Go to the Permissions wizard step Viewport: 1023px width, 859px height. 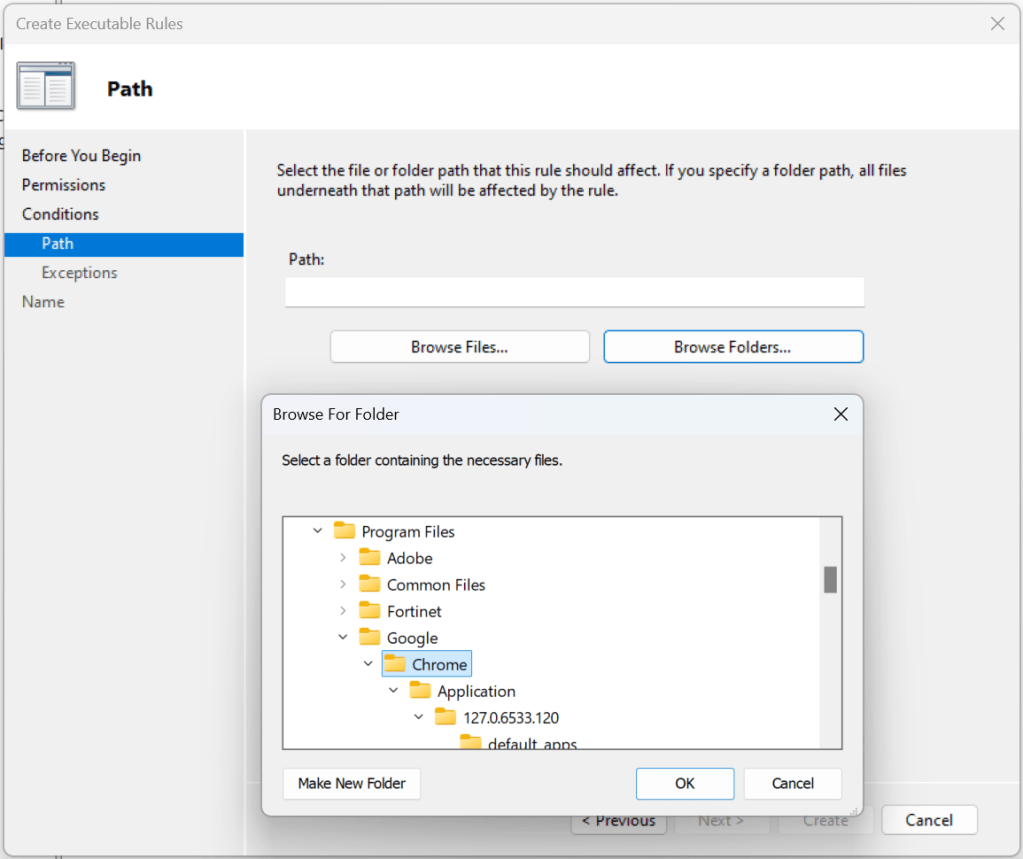pyautogui.click(x=64, y=185)
